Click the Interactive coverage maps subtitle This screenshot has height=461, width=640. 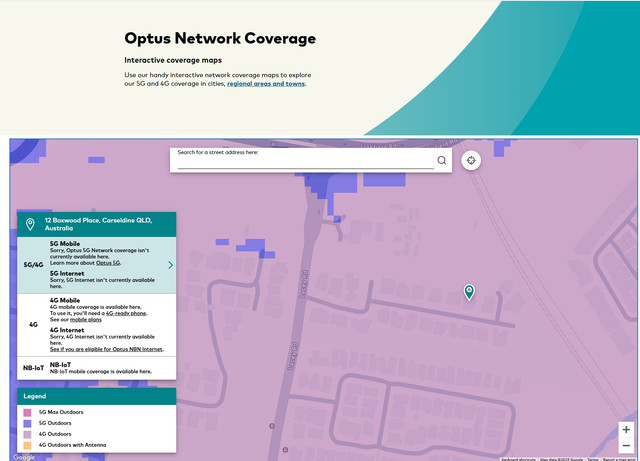(173, 60)
